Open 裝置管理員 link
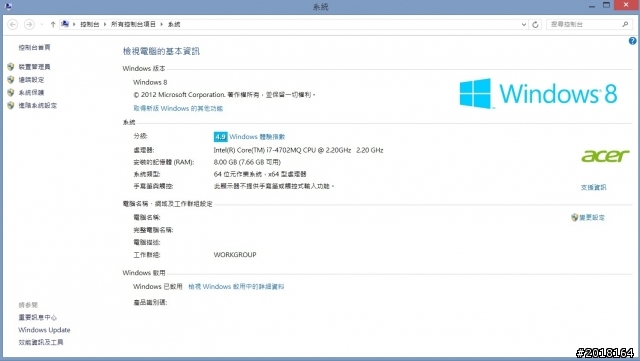 tap(34, 67)
